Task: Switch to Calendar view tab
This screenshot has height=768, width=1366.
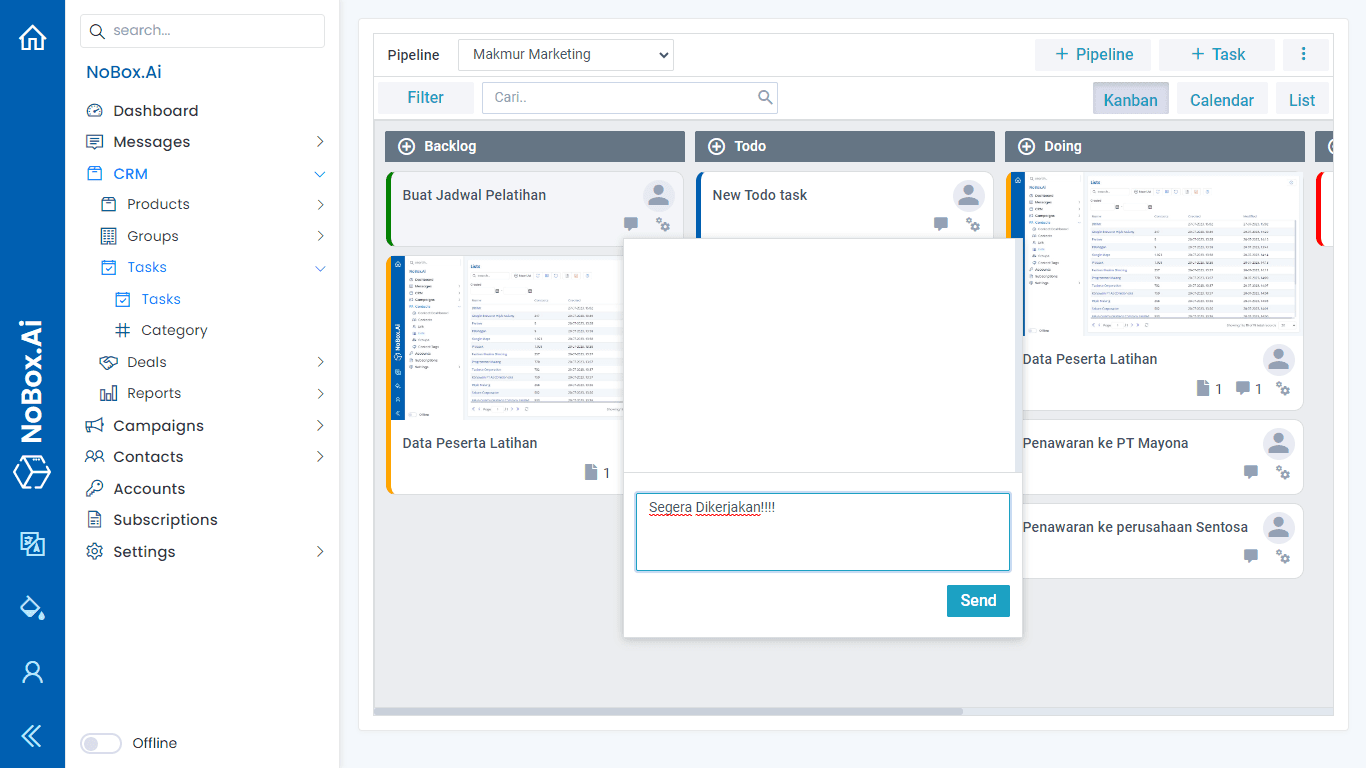Action: (1221, 100)
